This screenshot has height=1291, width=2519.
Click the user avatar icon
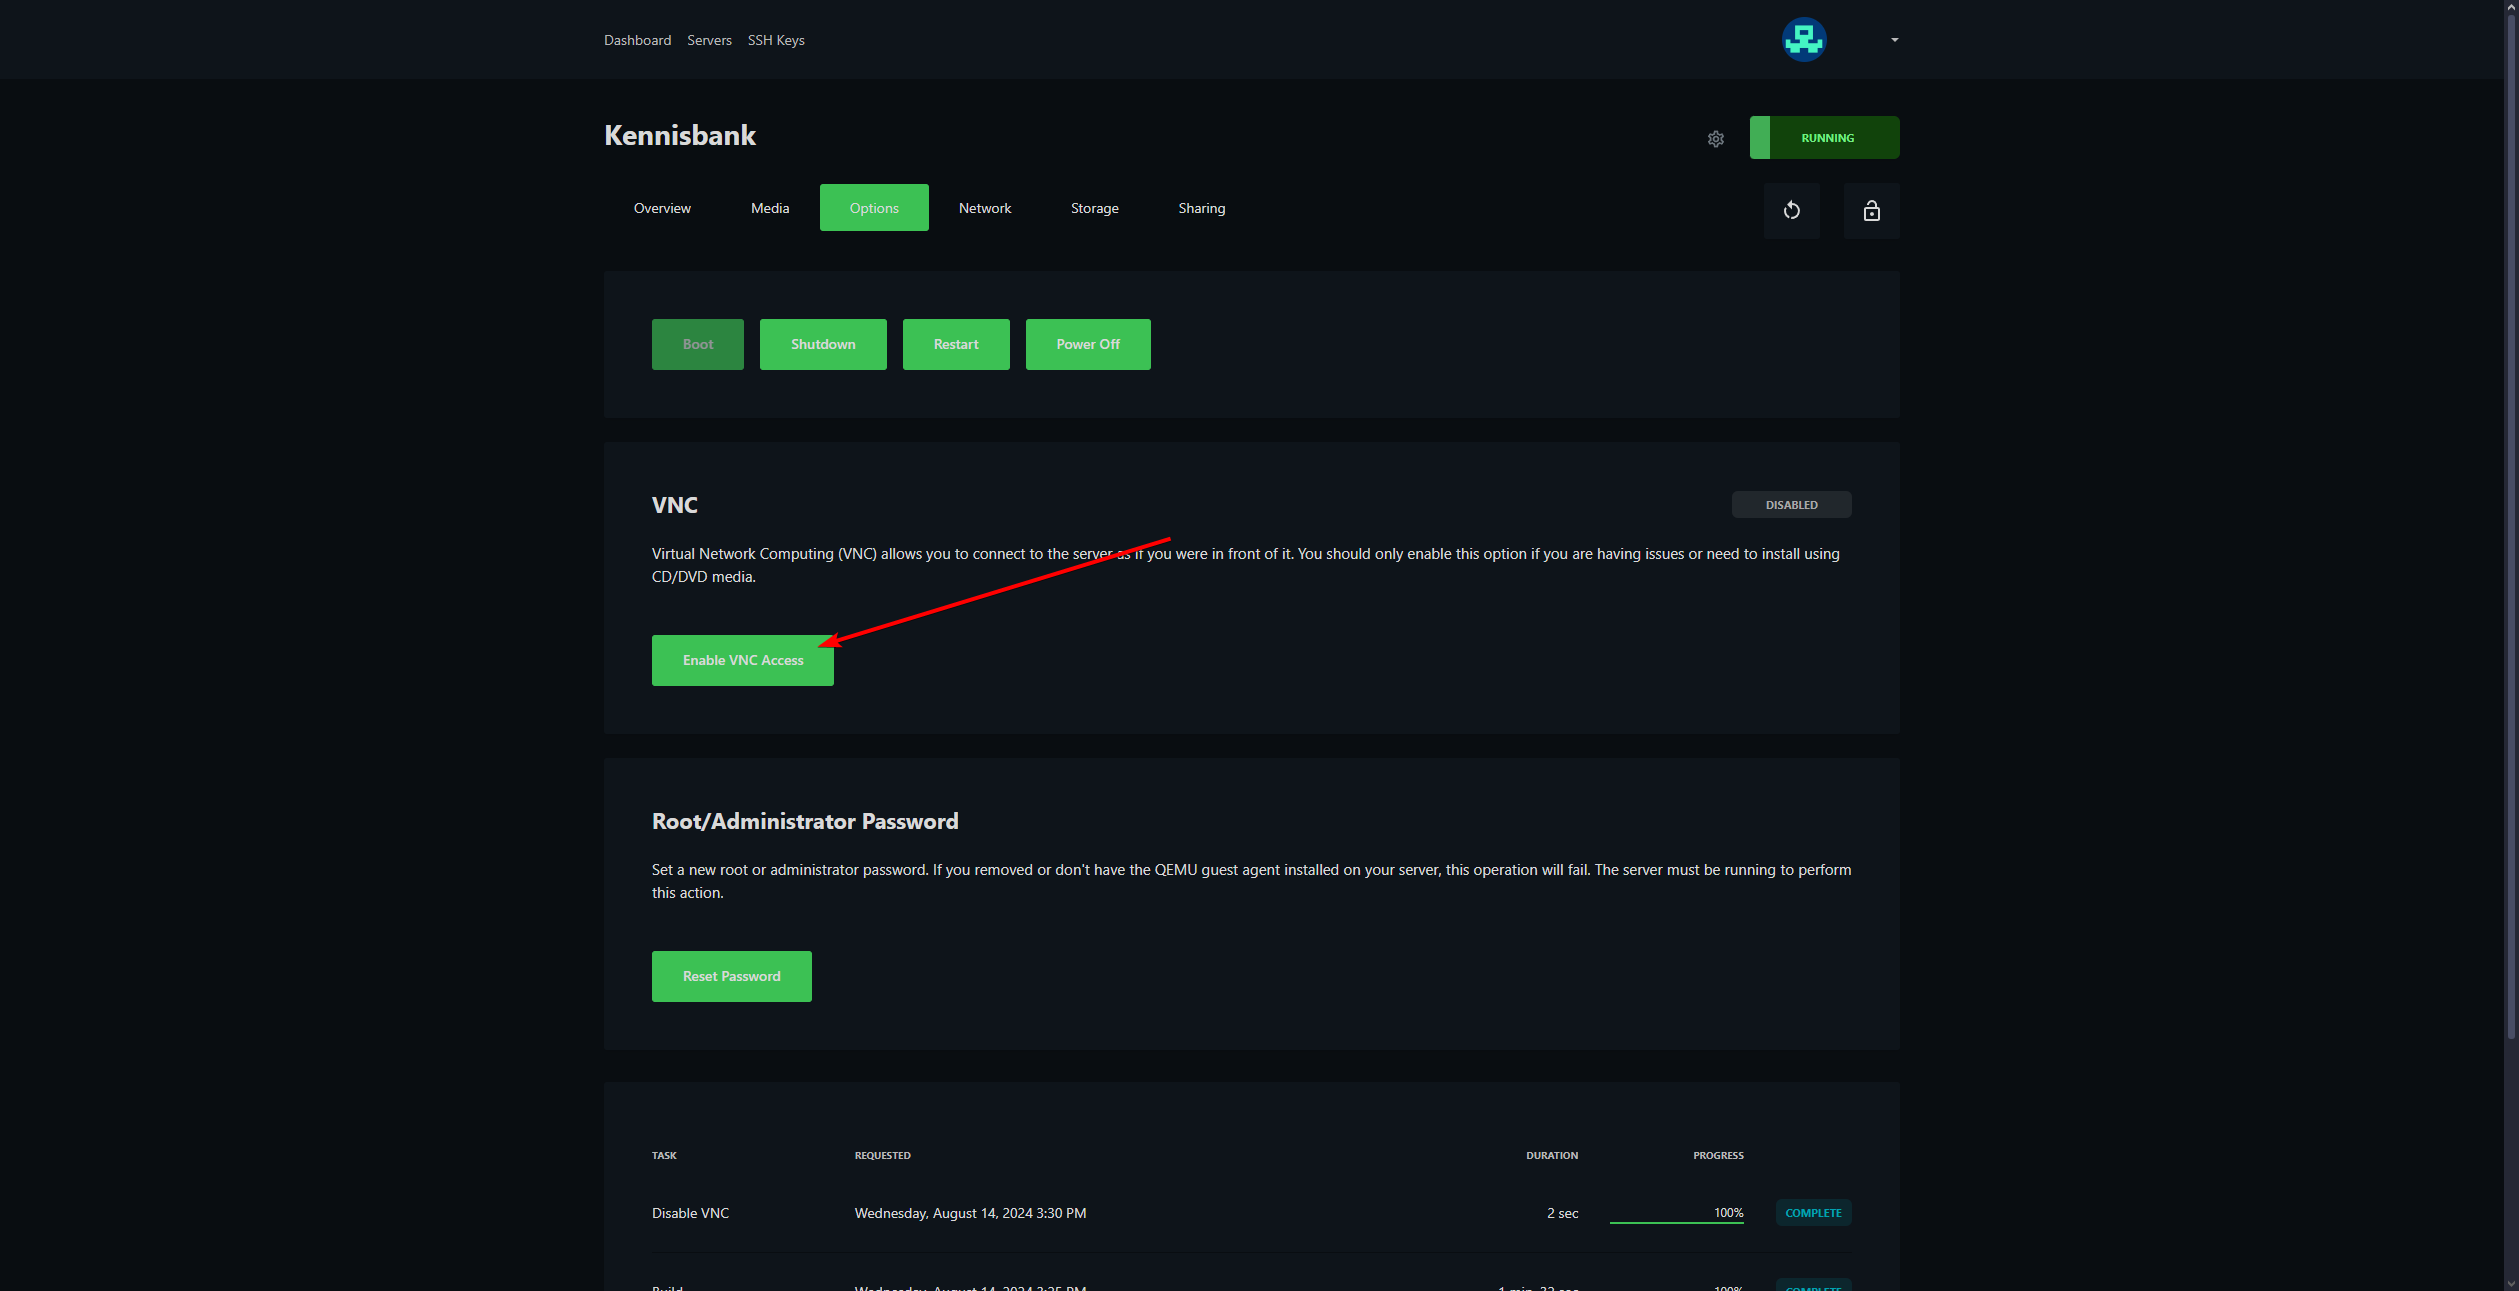[1803, 40]
